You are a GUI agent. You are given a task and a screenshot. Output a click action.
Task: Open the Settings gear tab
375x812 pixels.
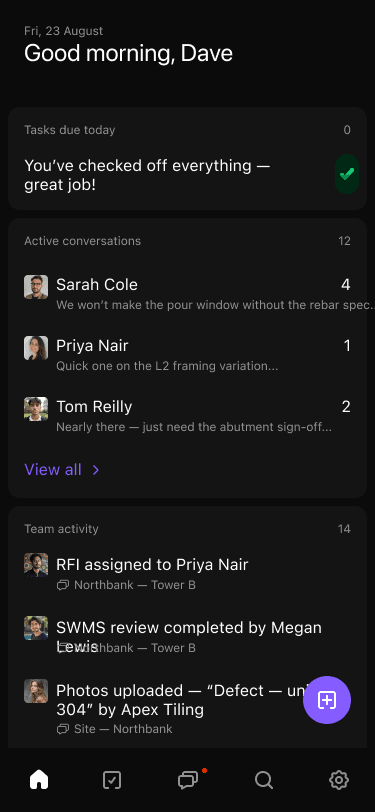339,779
